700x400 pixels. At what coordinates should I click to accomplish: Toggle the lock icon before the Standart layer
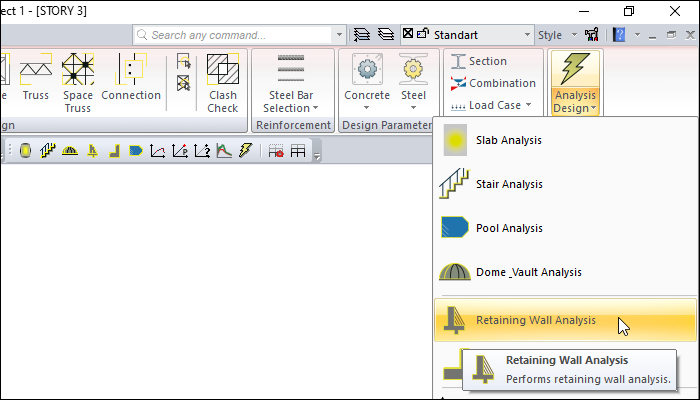(422, 34)
